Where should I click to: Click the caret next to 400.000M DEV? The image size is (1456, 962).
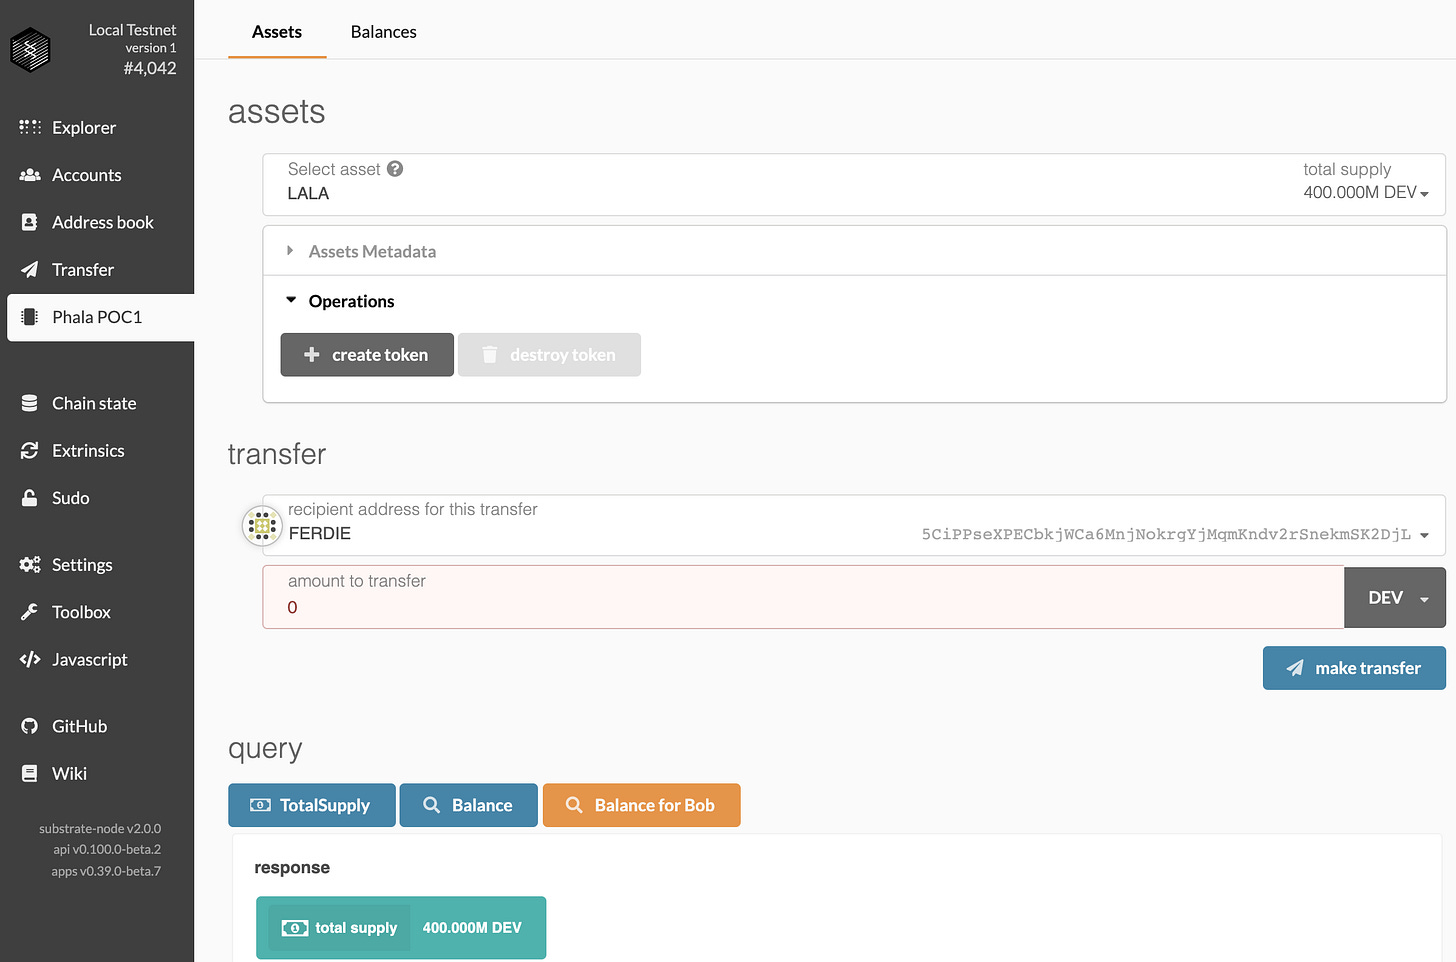coord(1424,194)
